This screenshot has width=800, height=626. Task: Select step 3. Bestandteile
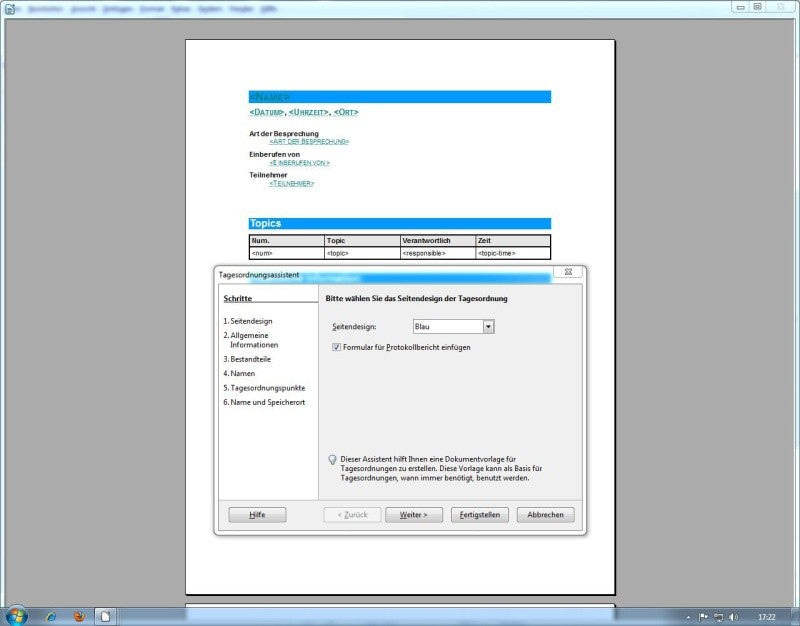pyautogui.click(x=247, y=359)
